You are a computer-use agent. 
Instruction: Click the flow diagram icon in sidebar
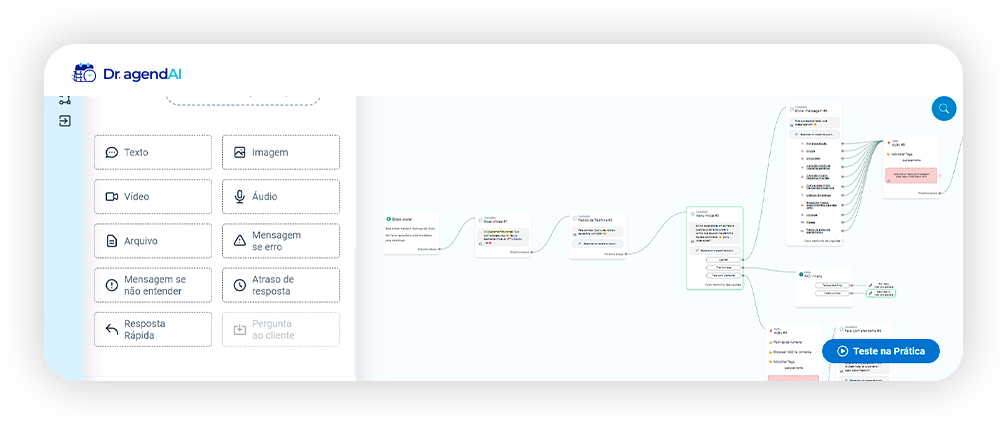click(x=64, y=100)
